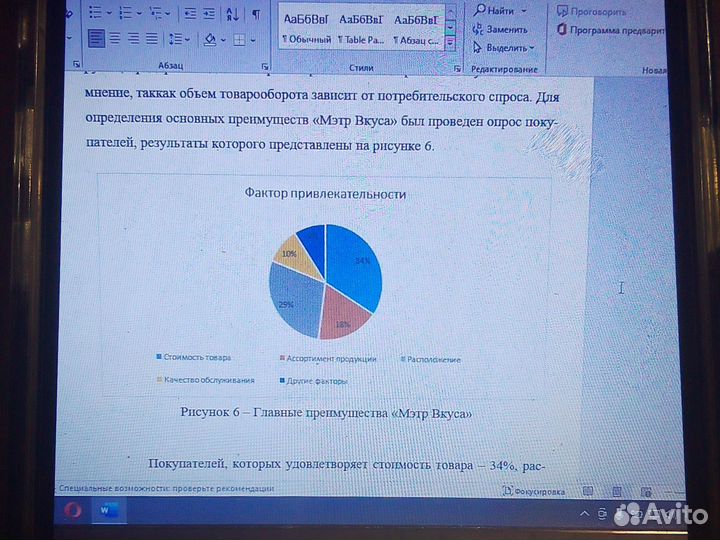Select the legend entry "Качество обслуживания"
This screenshot has width=720, height=540.
pyautogui.click(x=205, y=380)
